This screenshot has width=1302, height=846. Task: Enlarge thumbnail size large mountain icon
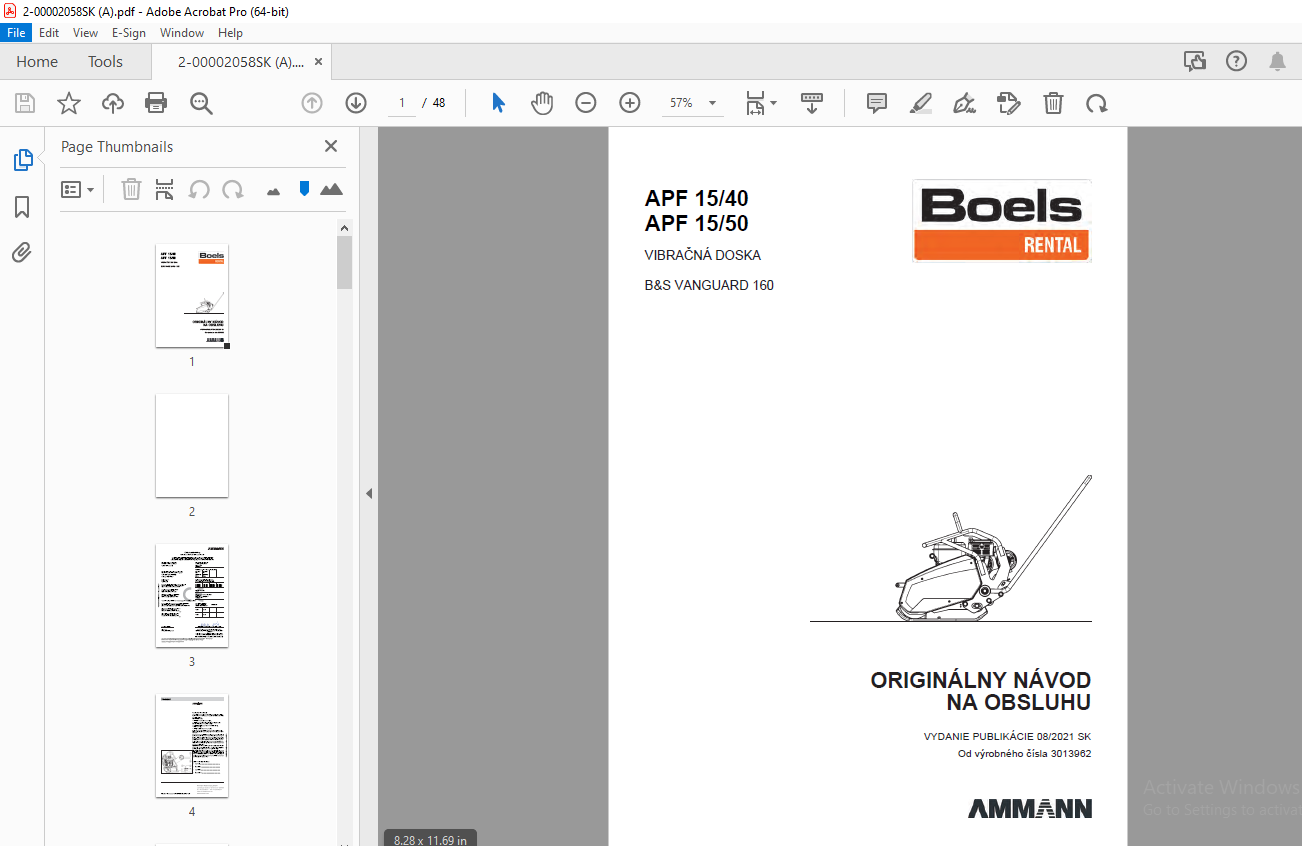[331, 188]
